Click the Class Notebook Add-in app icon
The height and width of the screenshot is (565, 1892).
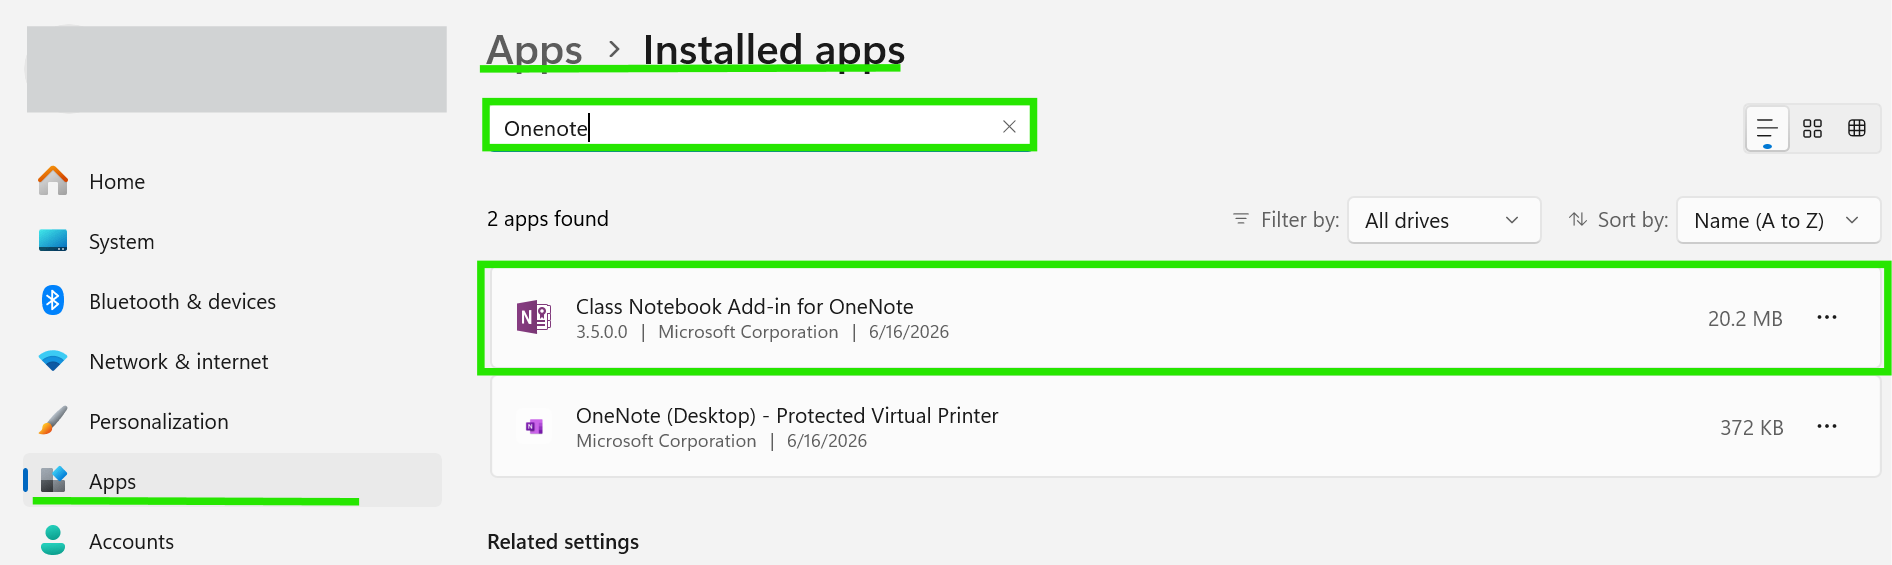(534, 317)
